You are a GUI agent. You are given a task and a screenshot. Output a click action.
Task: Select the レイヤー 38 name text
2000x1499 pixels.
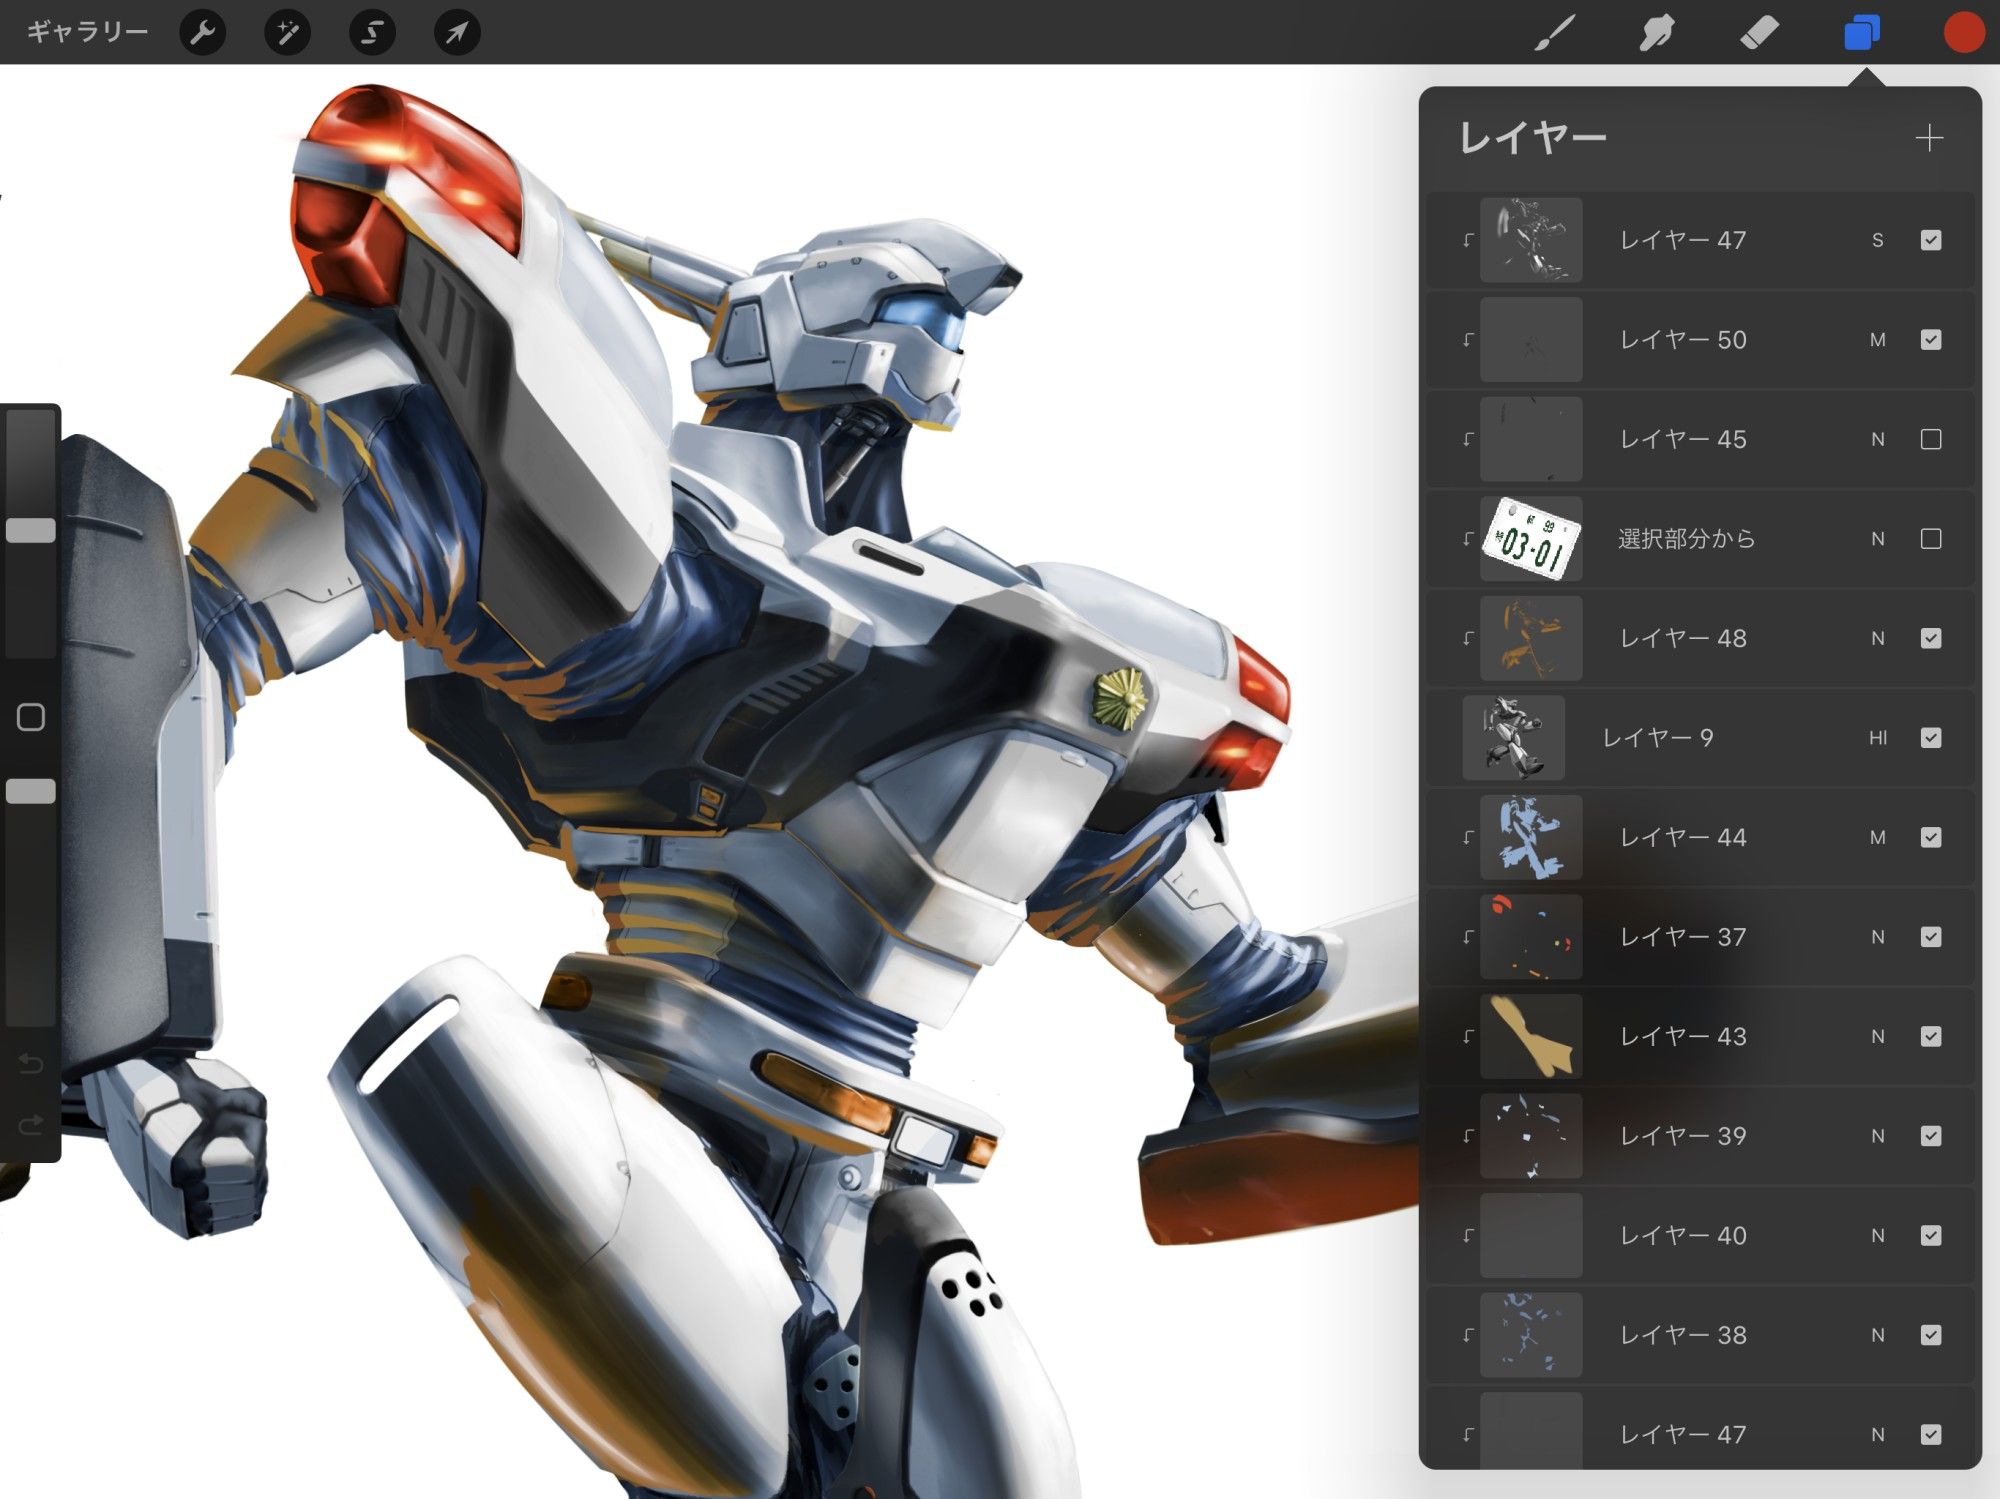[1683, 1335]
